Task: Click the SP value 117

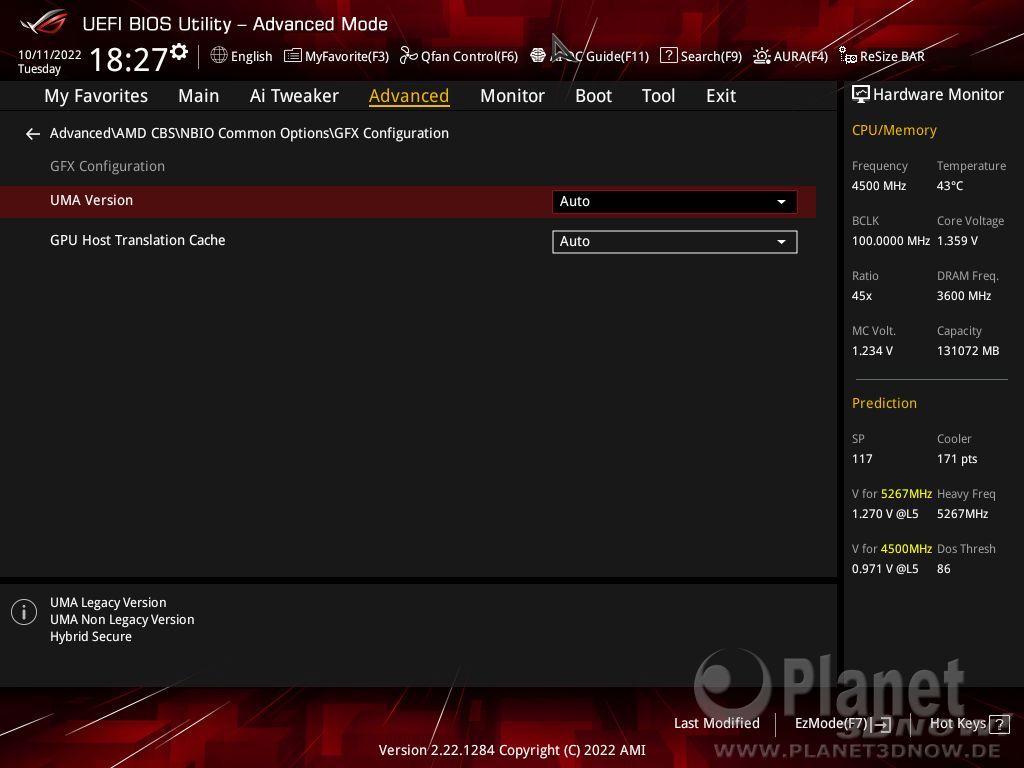Action: (861, 459)
